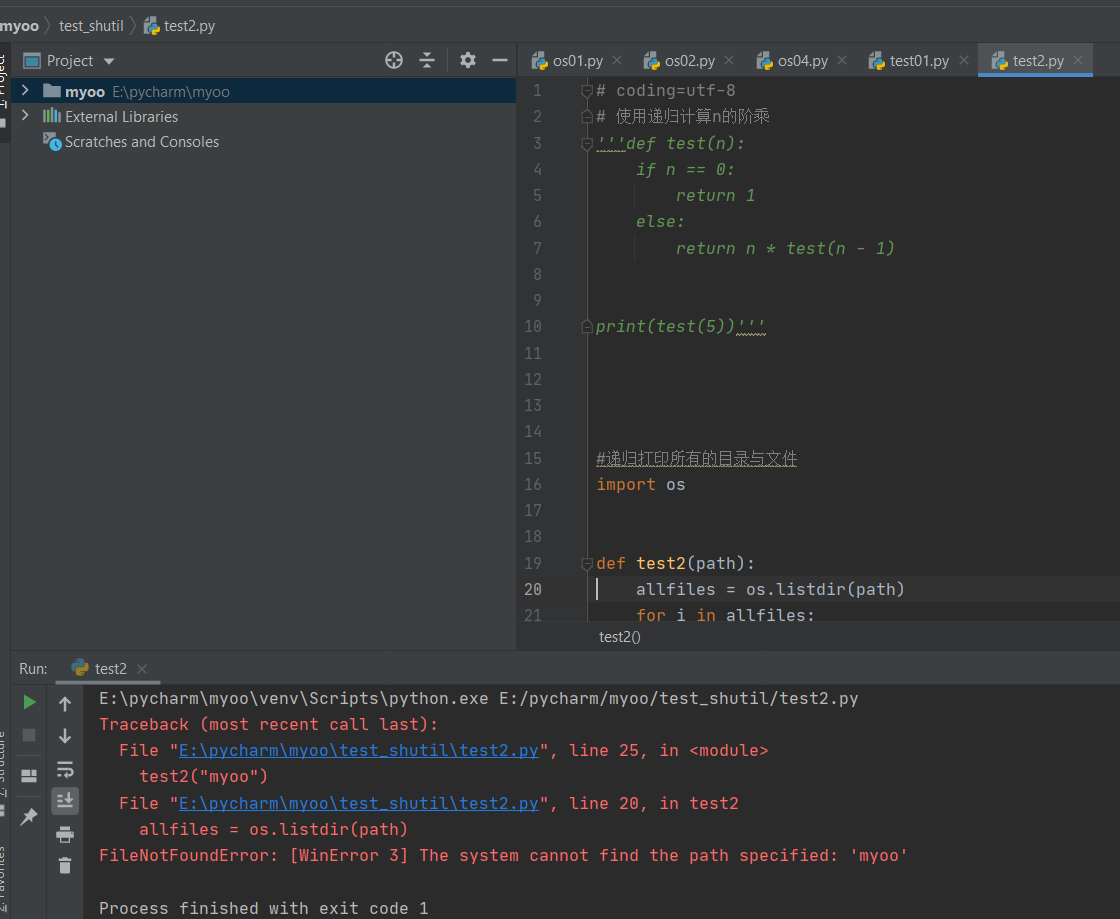Collapse the test2 function fold on line 19
This screenshot has height=919, width=1120.
pos(586,563)
